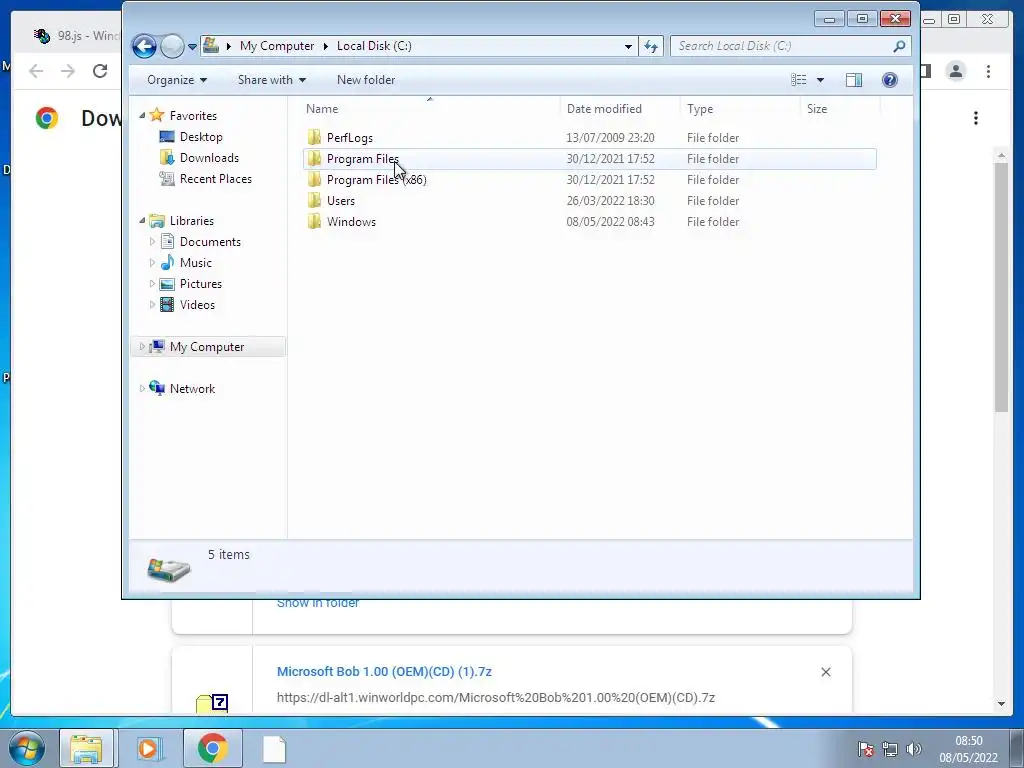
Task: Open the Music library
Action: coord(196,263)
